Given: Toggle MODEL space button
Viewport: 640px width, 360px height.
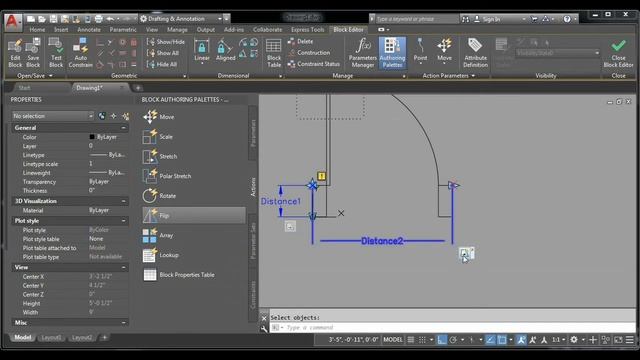Looking at the screenshot, I should point(393,340).
